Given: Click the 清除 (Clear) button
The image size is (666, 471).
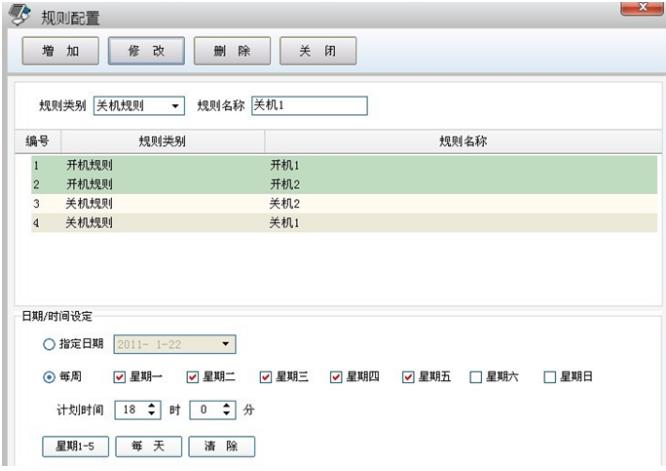Looking at the screenshot, I should coord(223,446).
